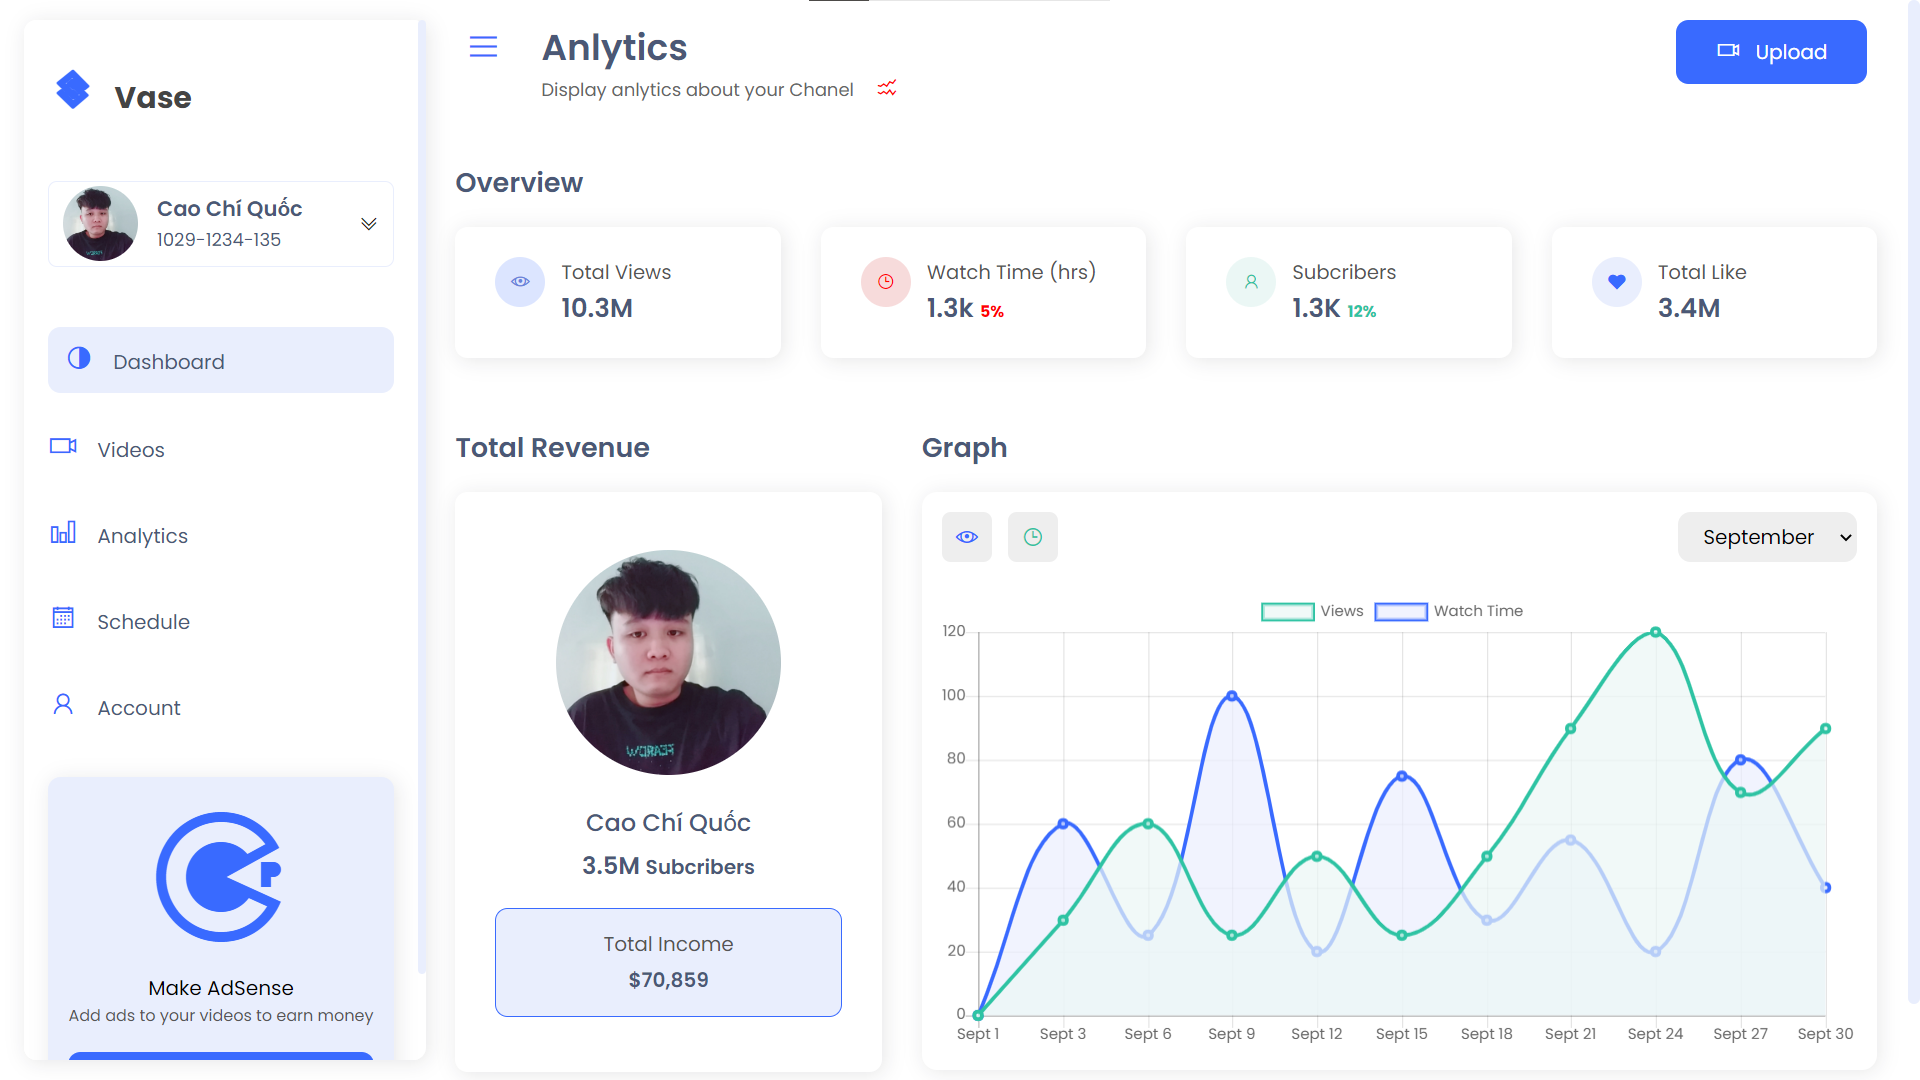Viewport: 1920px width, 1080px height.
Task: Select the Analytics menu item
Action: click(x=142, y=535)
